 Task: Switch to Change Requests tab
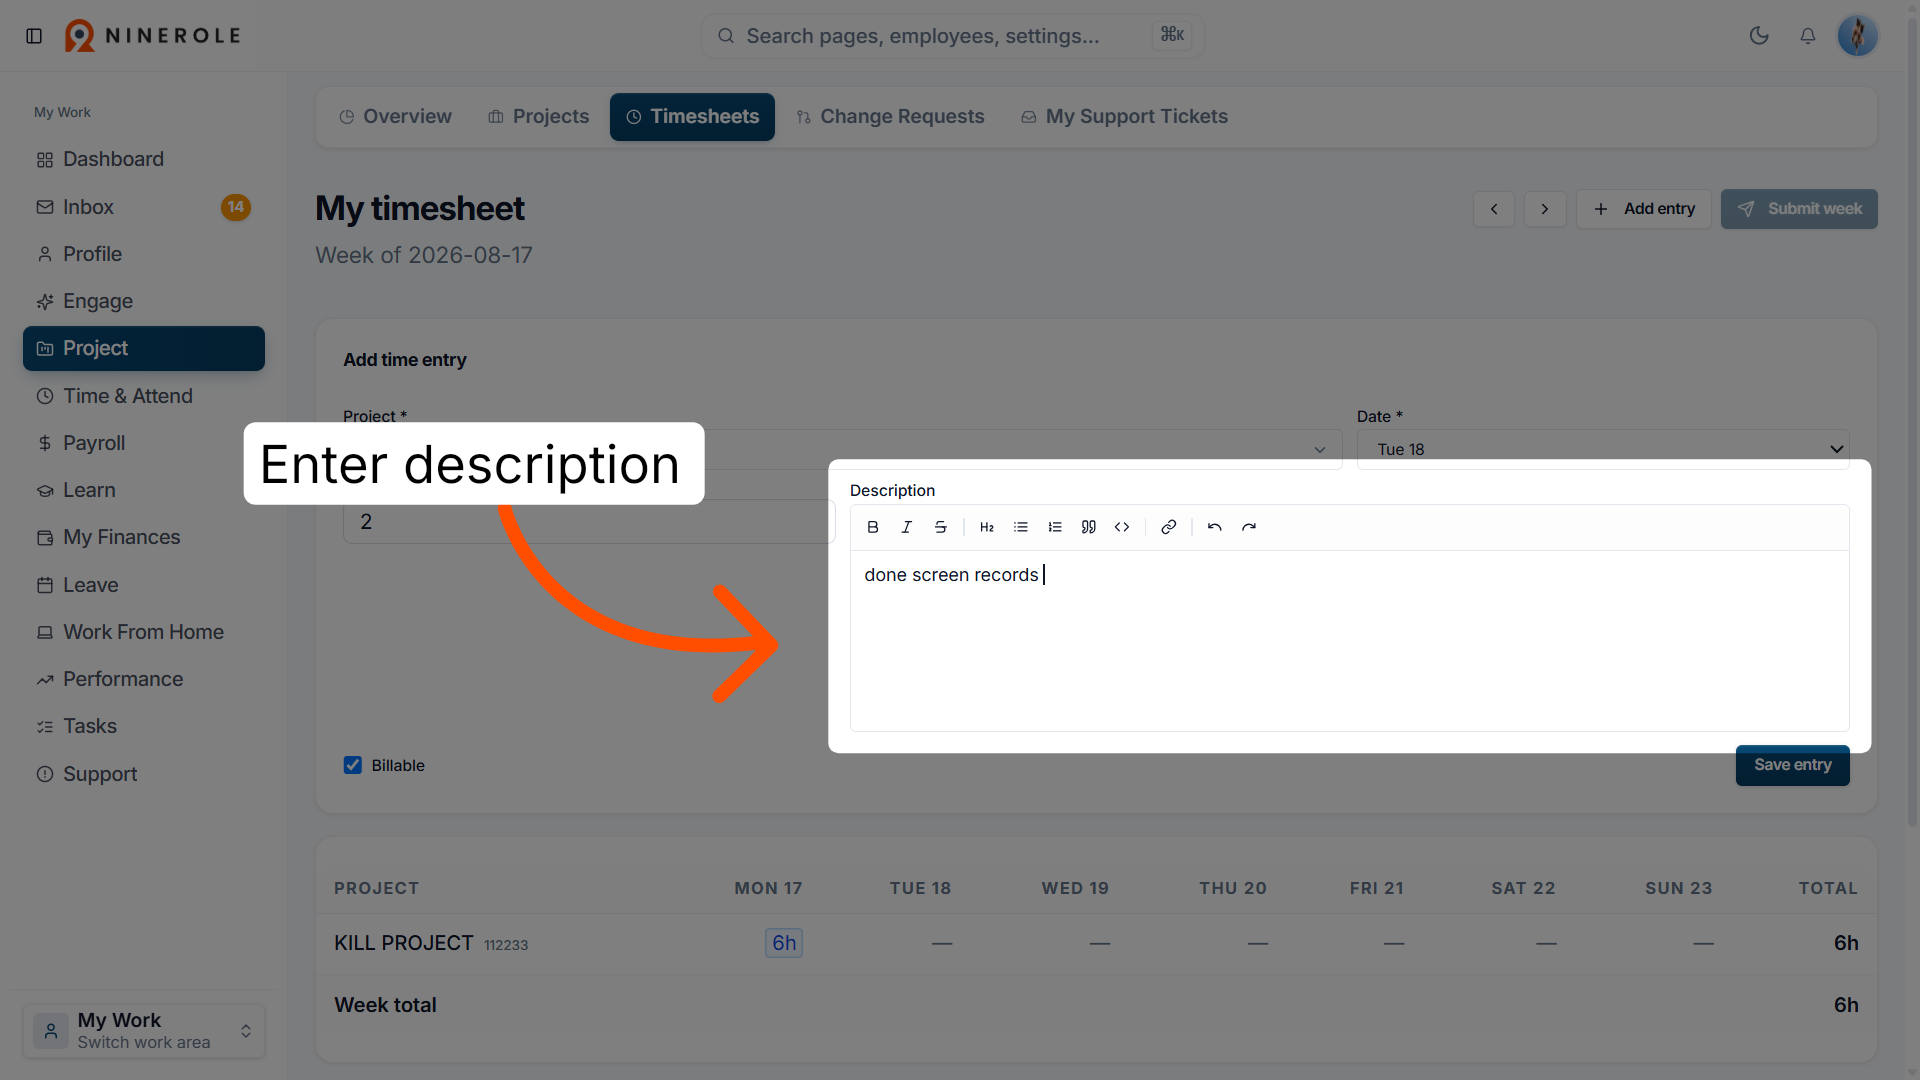pos(891,117)
